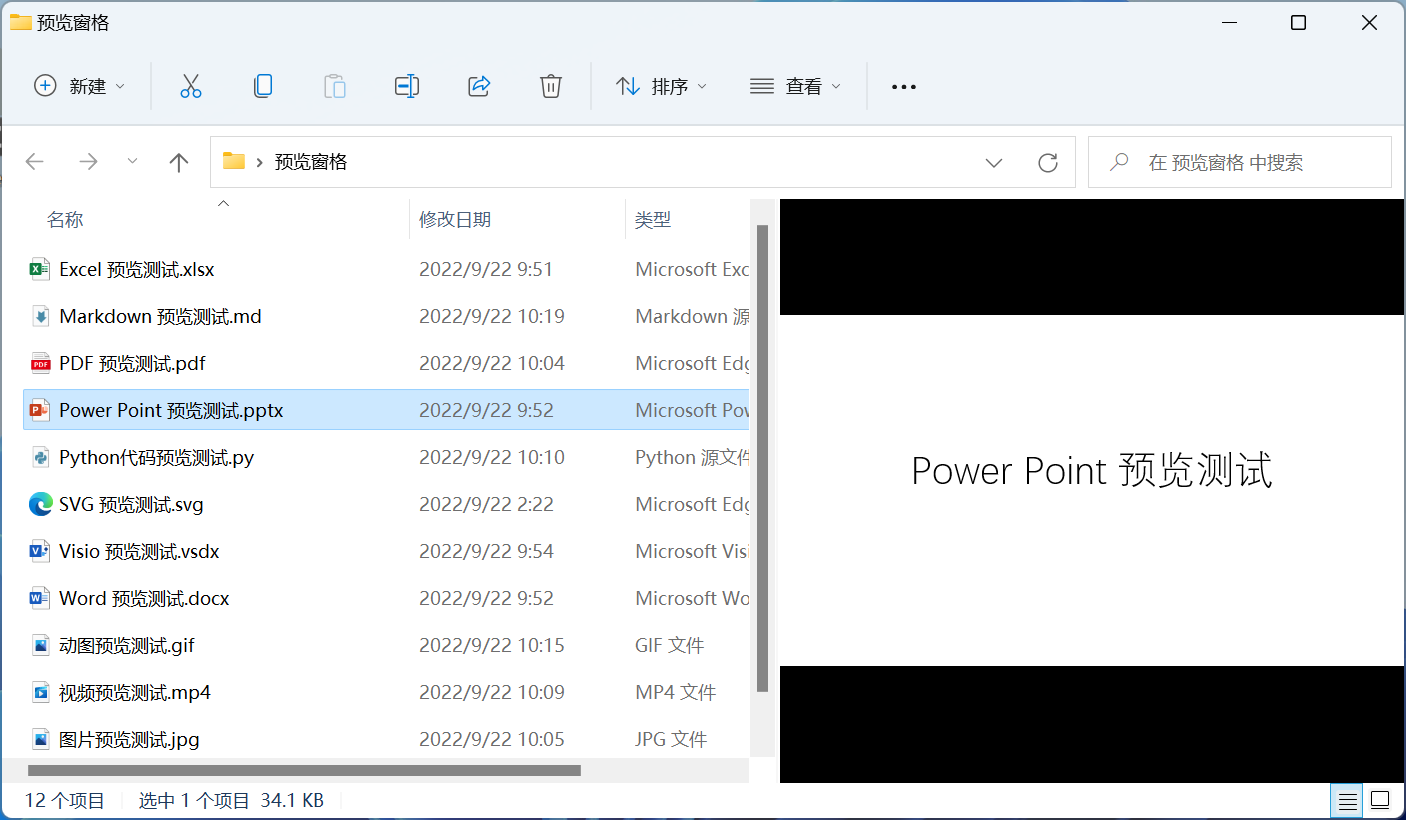The width and height of the screenshot is (1406, 820).
Task: Select SVG 预览测试.svg file
Action: tap(131, 504)
